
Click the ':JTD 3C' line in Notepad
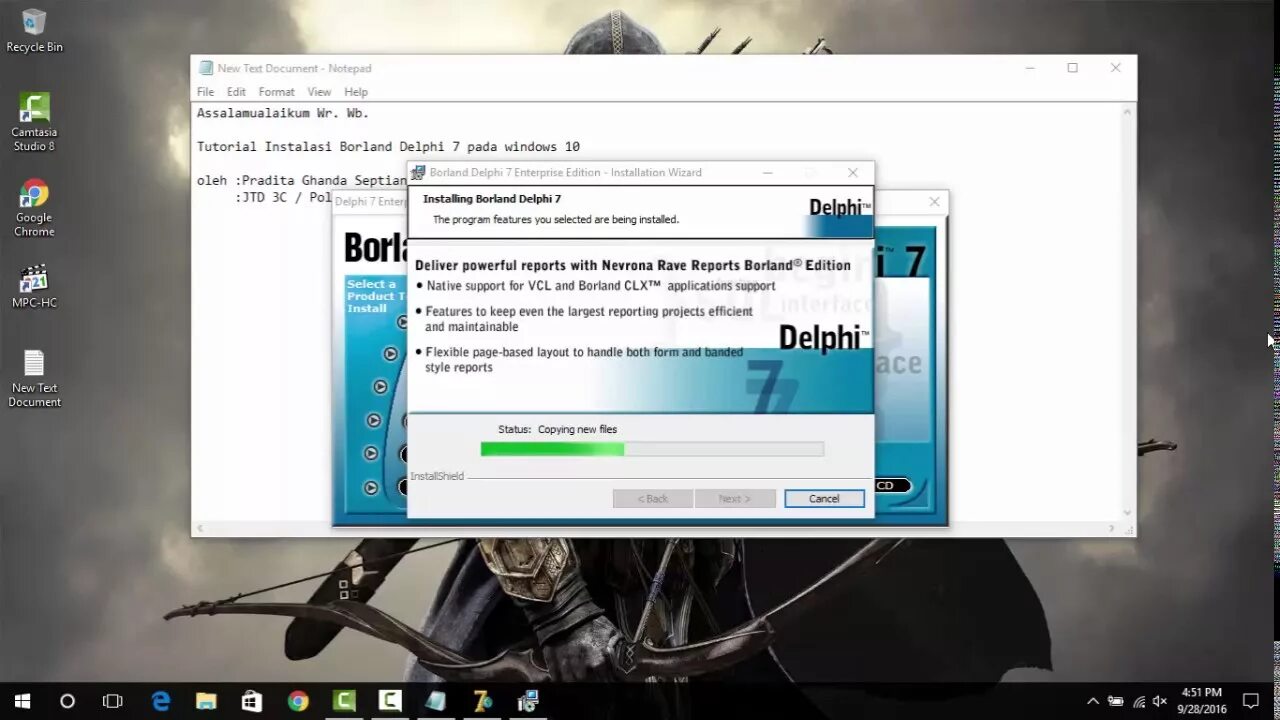(284, 197)
